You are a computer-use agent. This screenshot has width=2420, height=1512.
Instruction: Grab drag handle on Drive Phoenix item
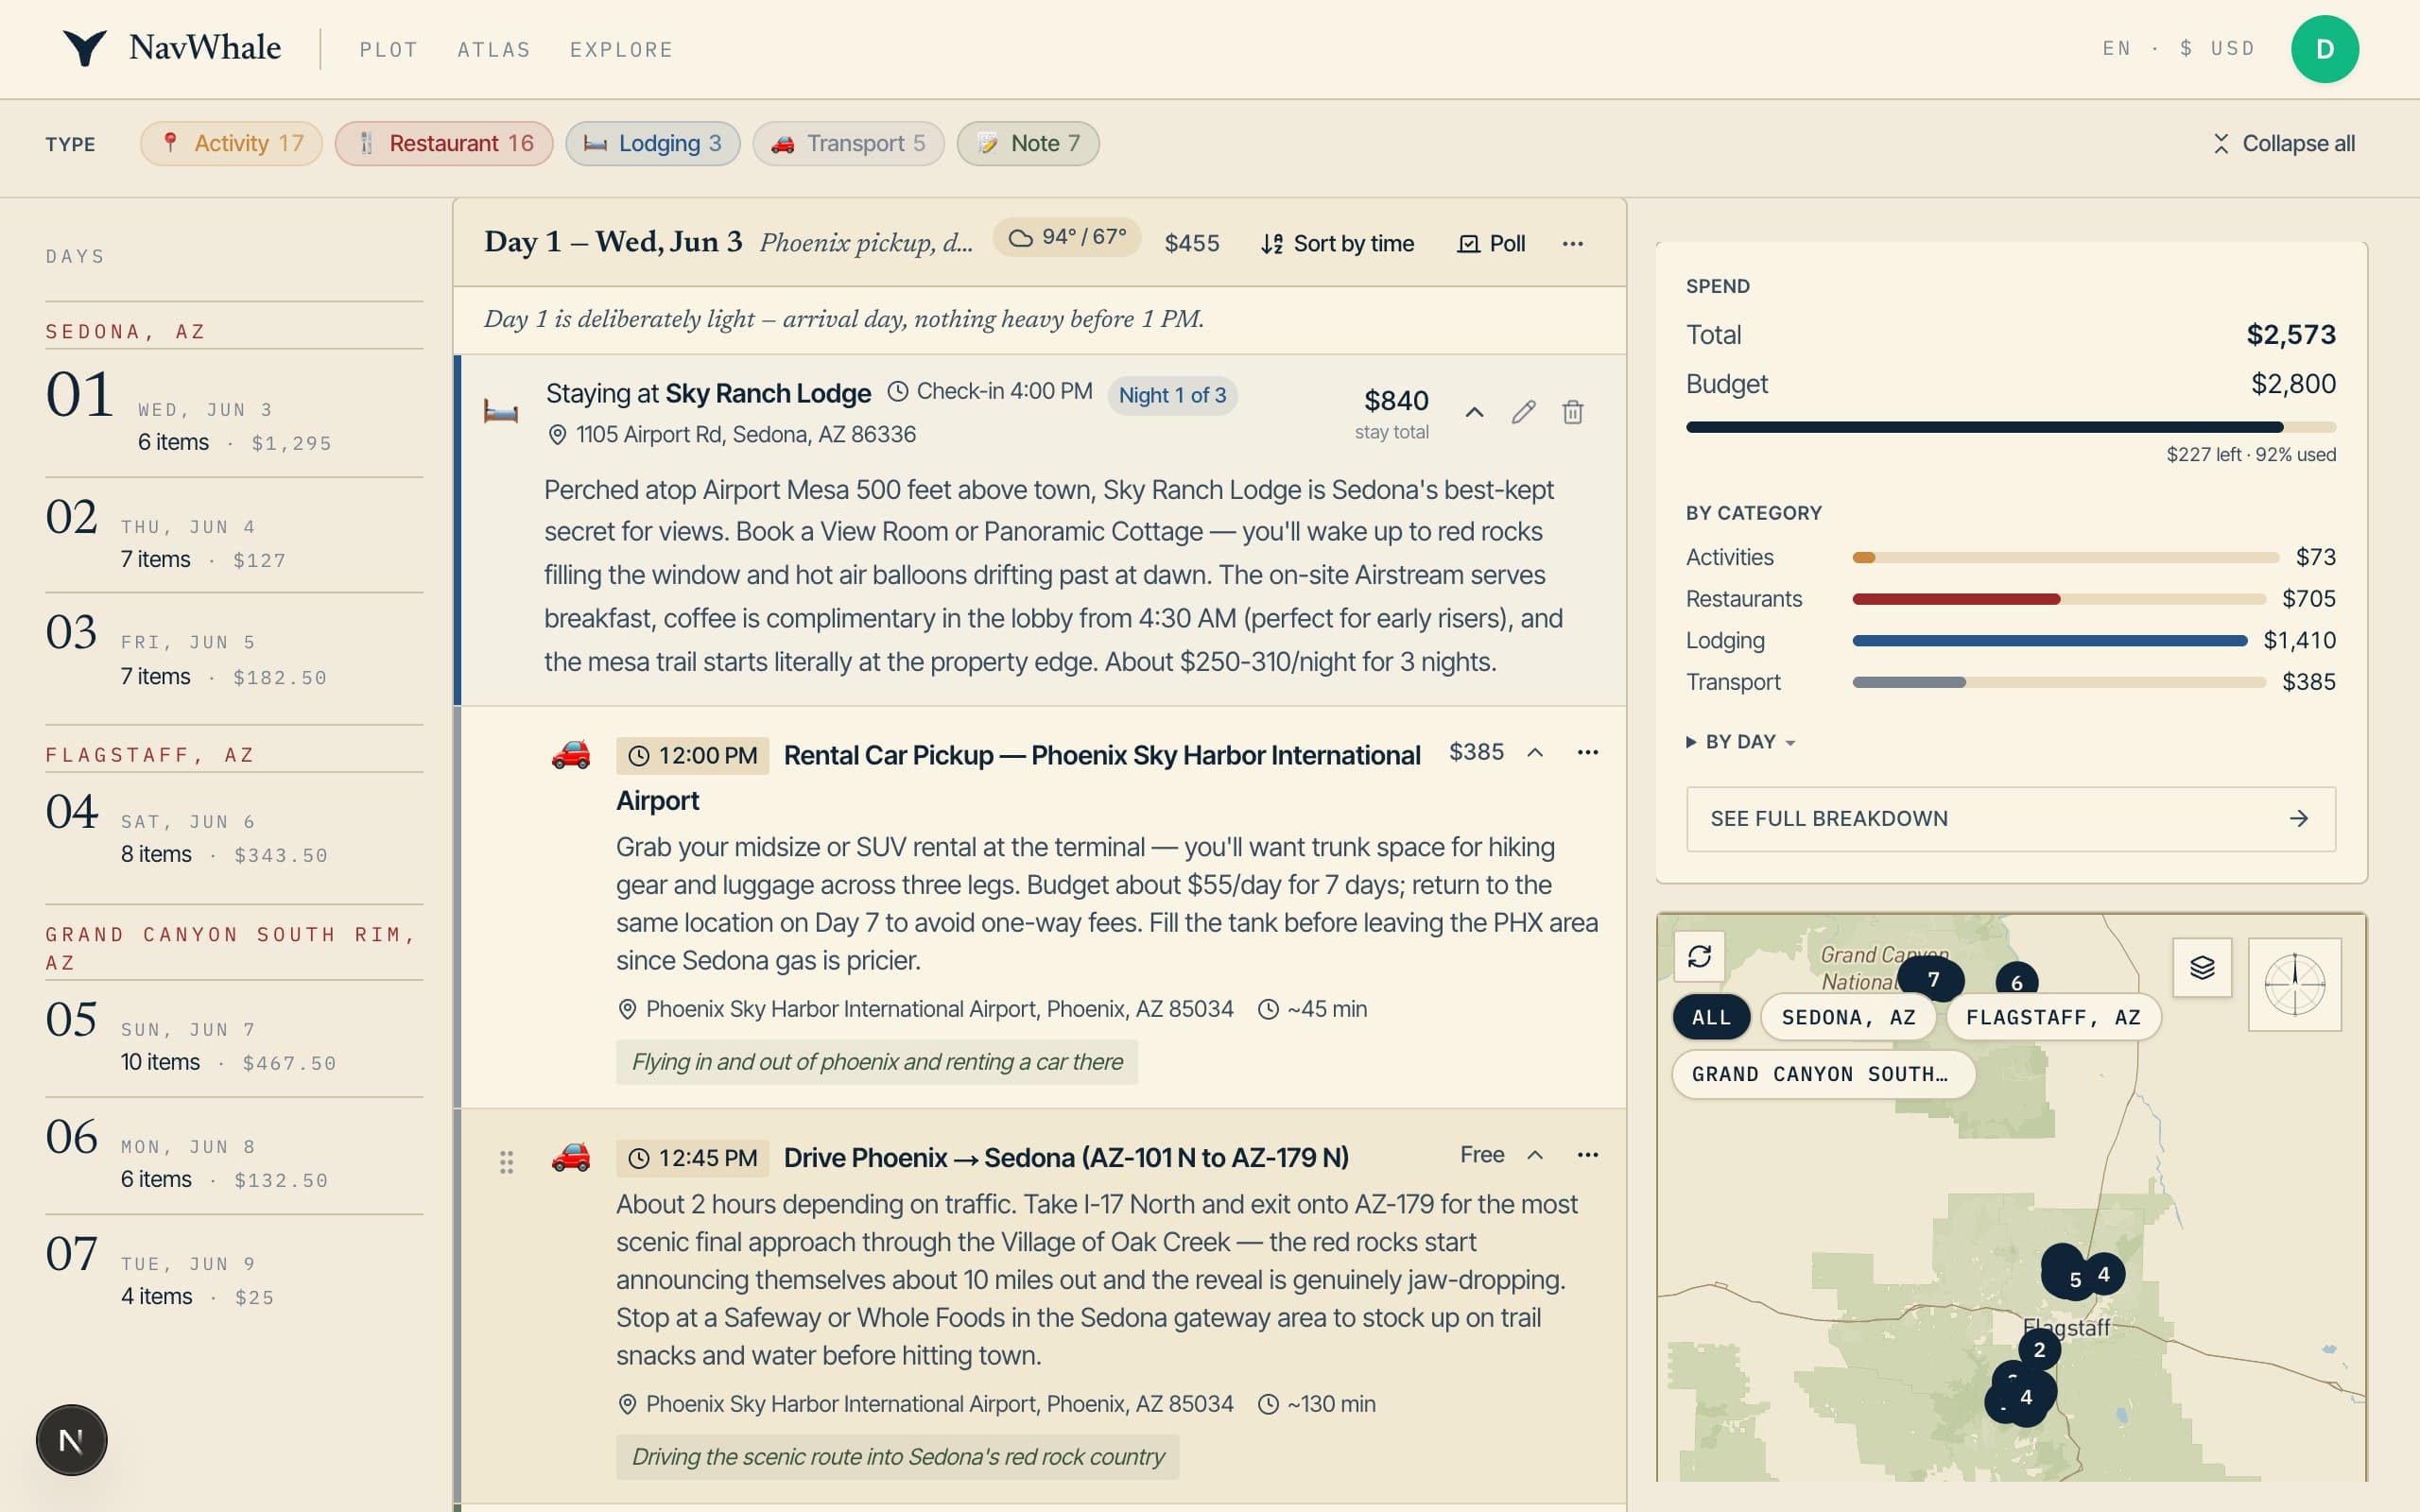(506, 1161)
